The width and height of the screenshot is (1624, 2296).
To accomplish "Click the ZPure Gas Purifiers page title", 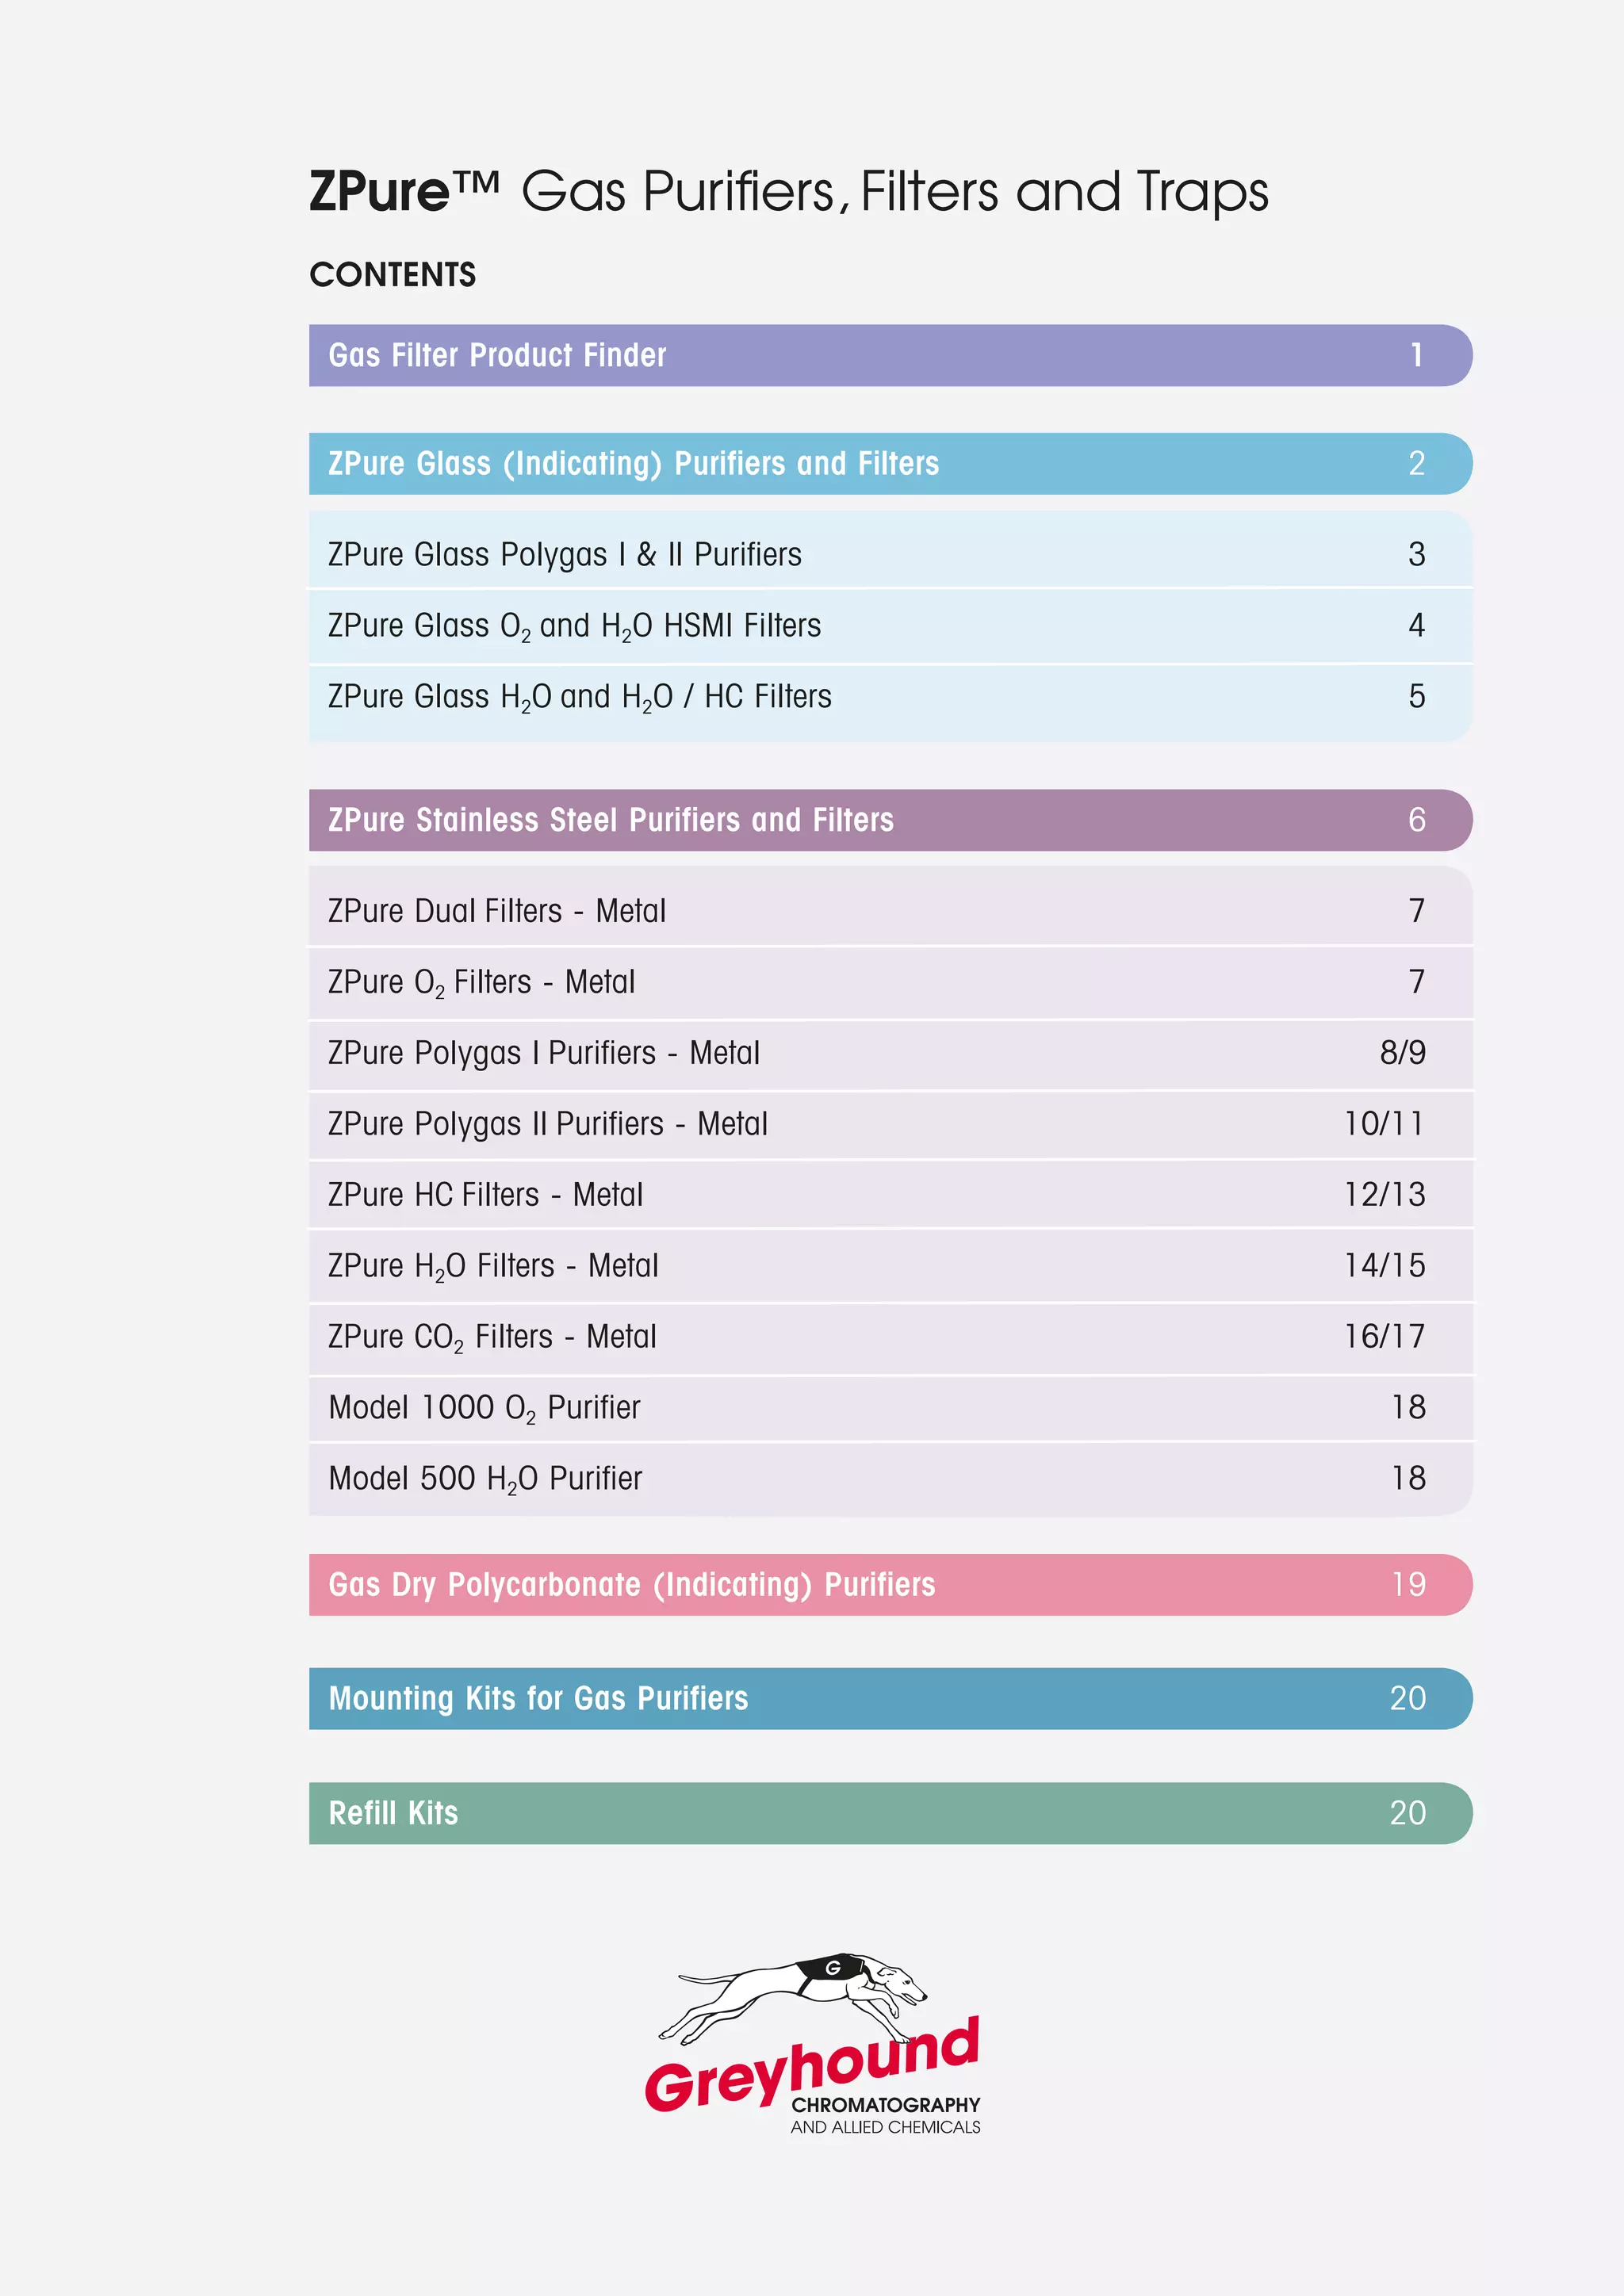I will (x=788, y=191).
